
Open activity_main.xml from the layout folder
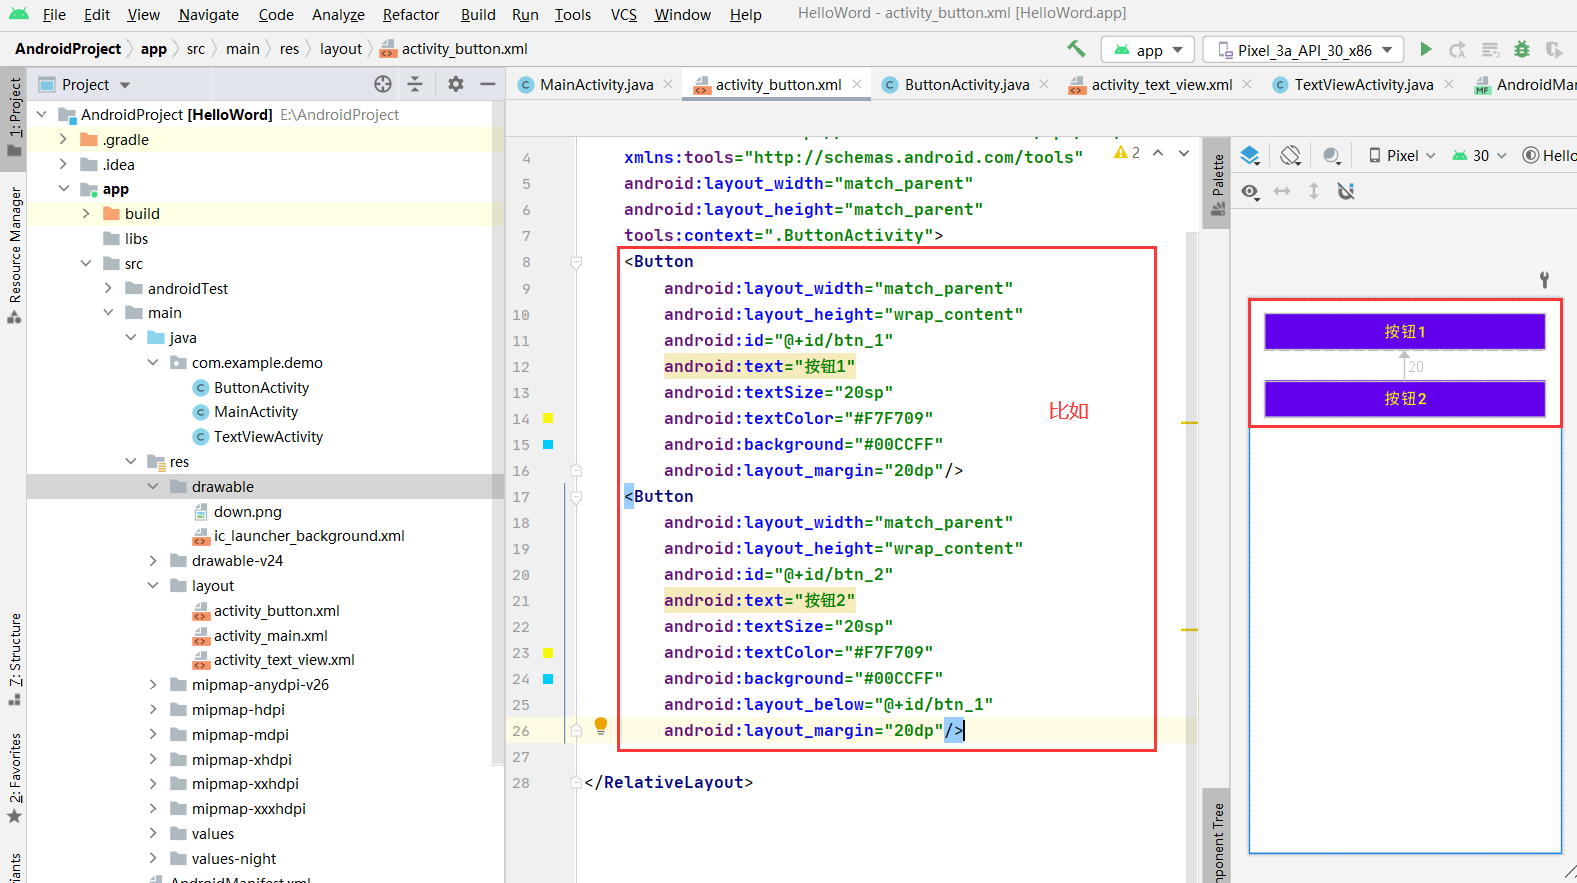click(x=270, y=636)
